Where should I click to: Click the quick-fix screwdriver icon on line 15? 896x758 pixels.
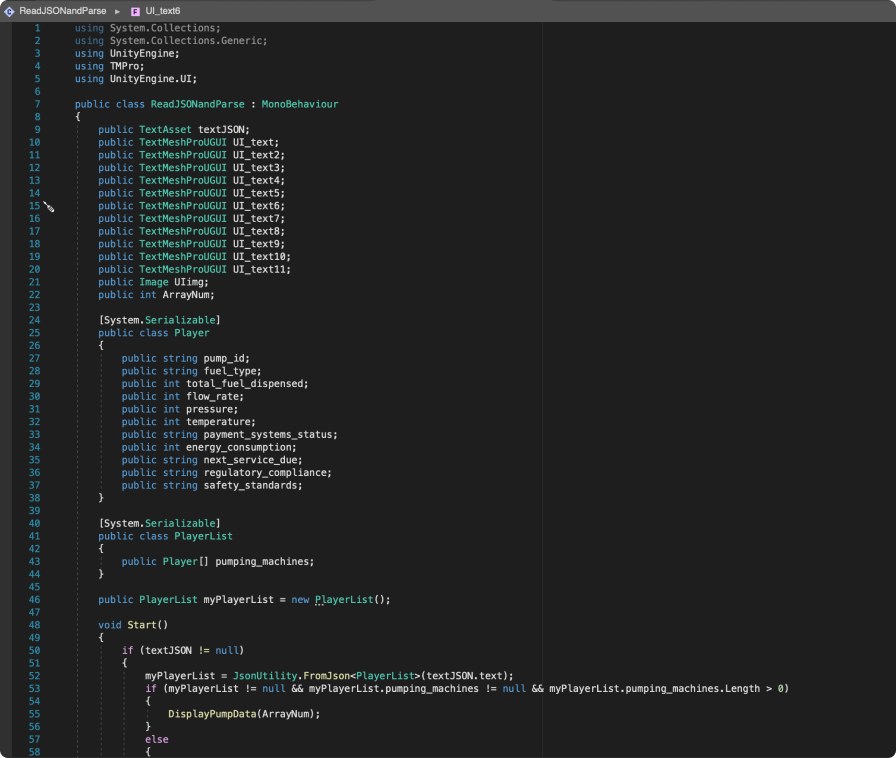pos(48,206)
